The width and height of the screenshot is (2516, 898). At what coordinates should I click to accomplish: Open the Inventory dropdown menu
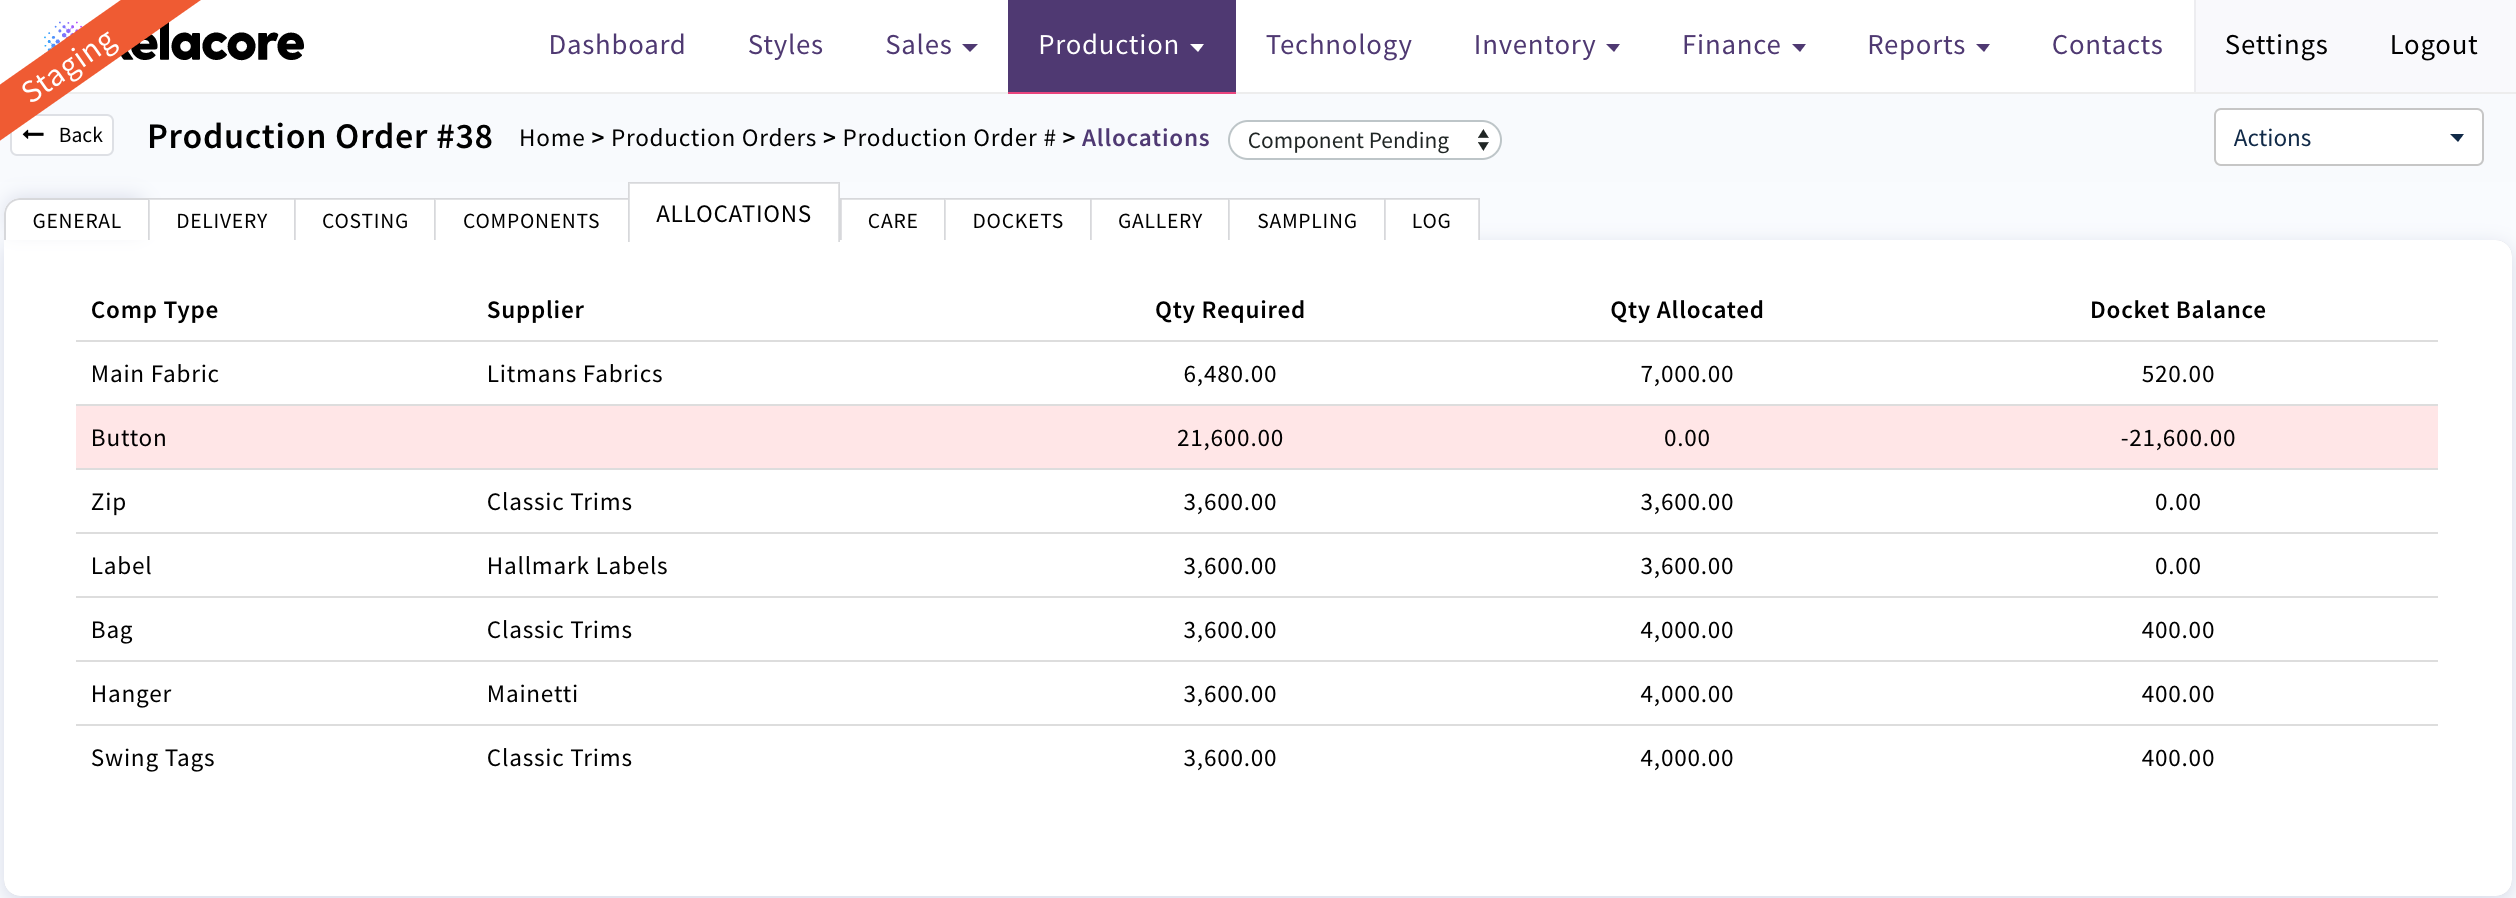click(1545, 45)
